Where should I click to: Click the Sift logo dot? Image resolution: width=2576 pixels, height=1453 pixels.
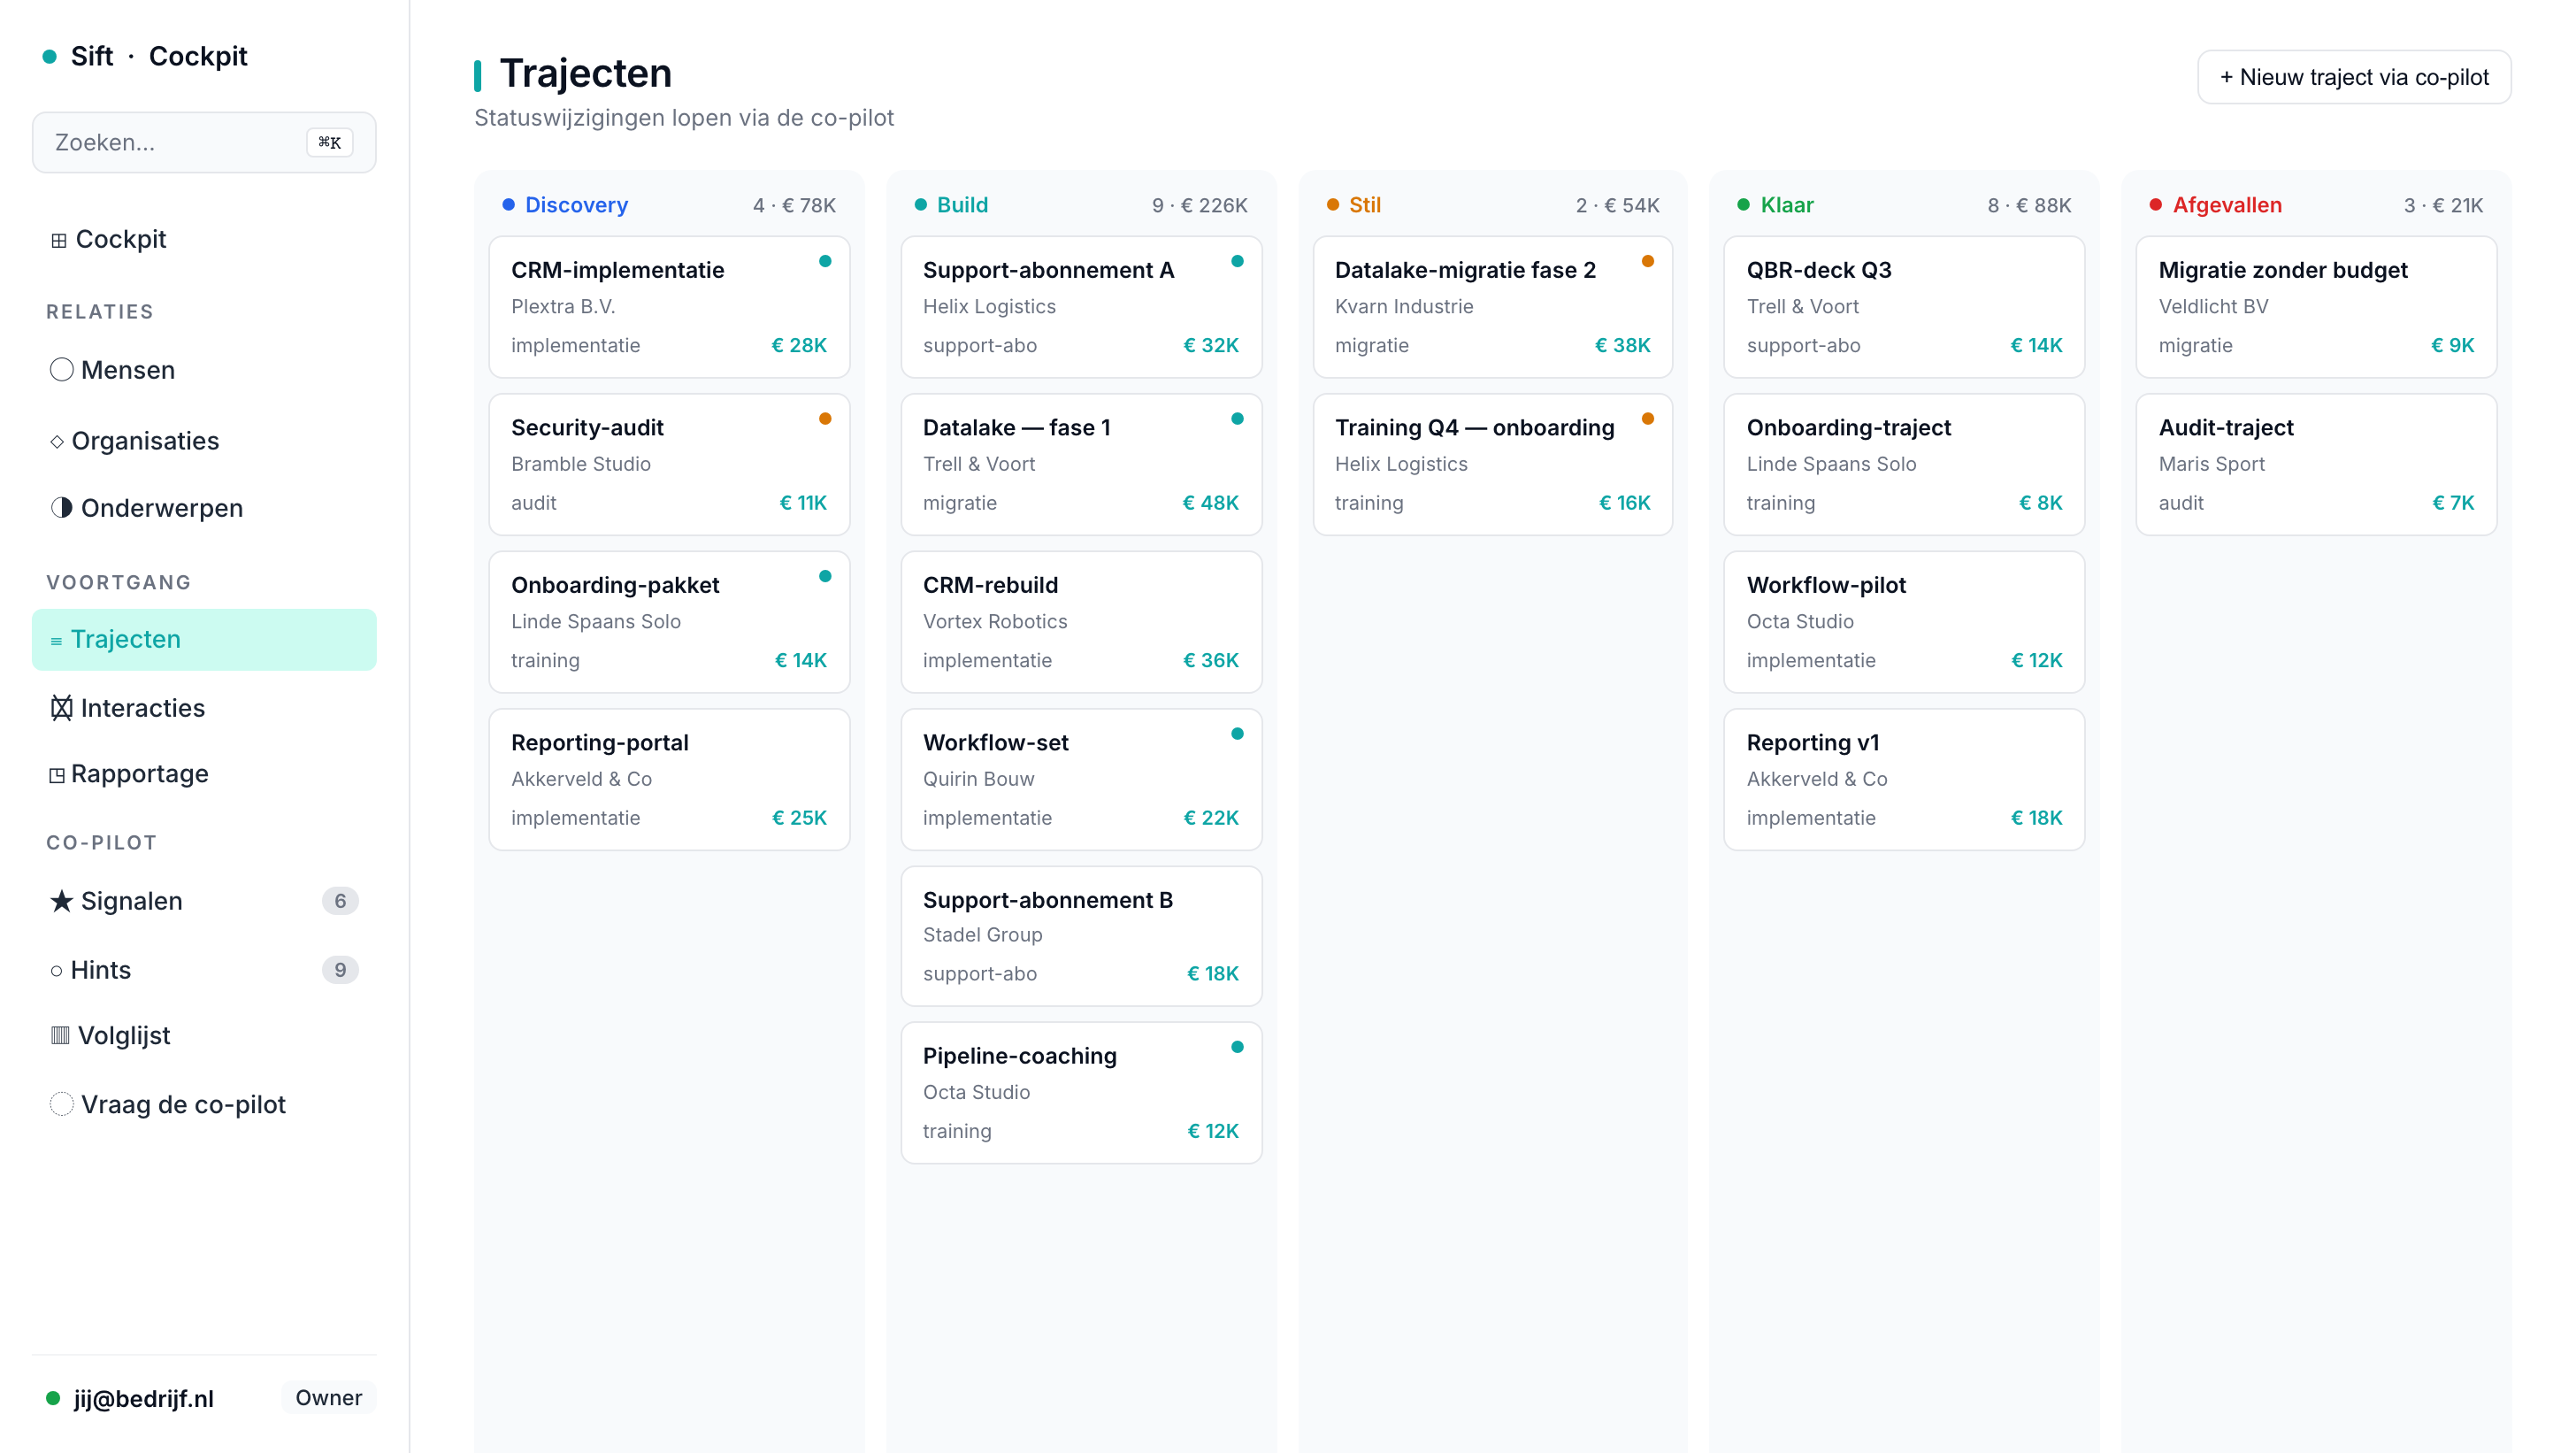(49, 57)
